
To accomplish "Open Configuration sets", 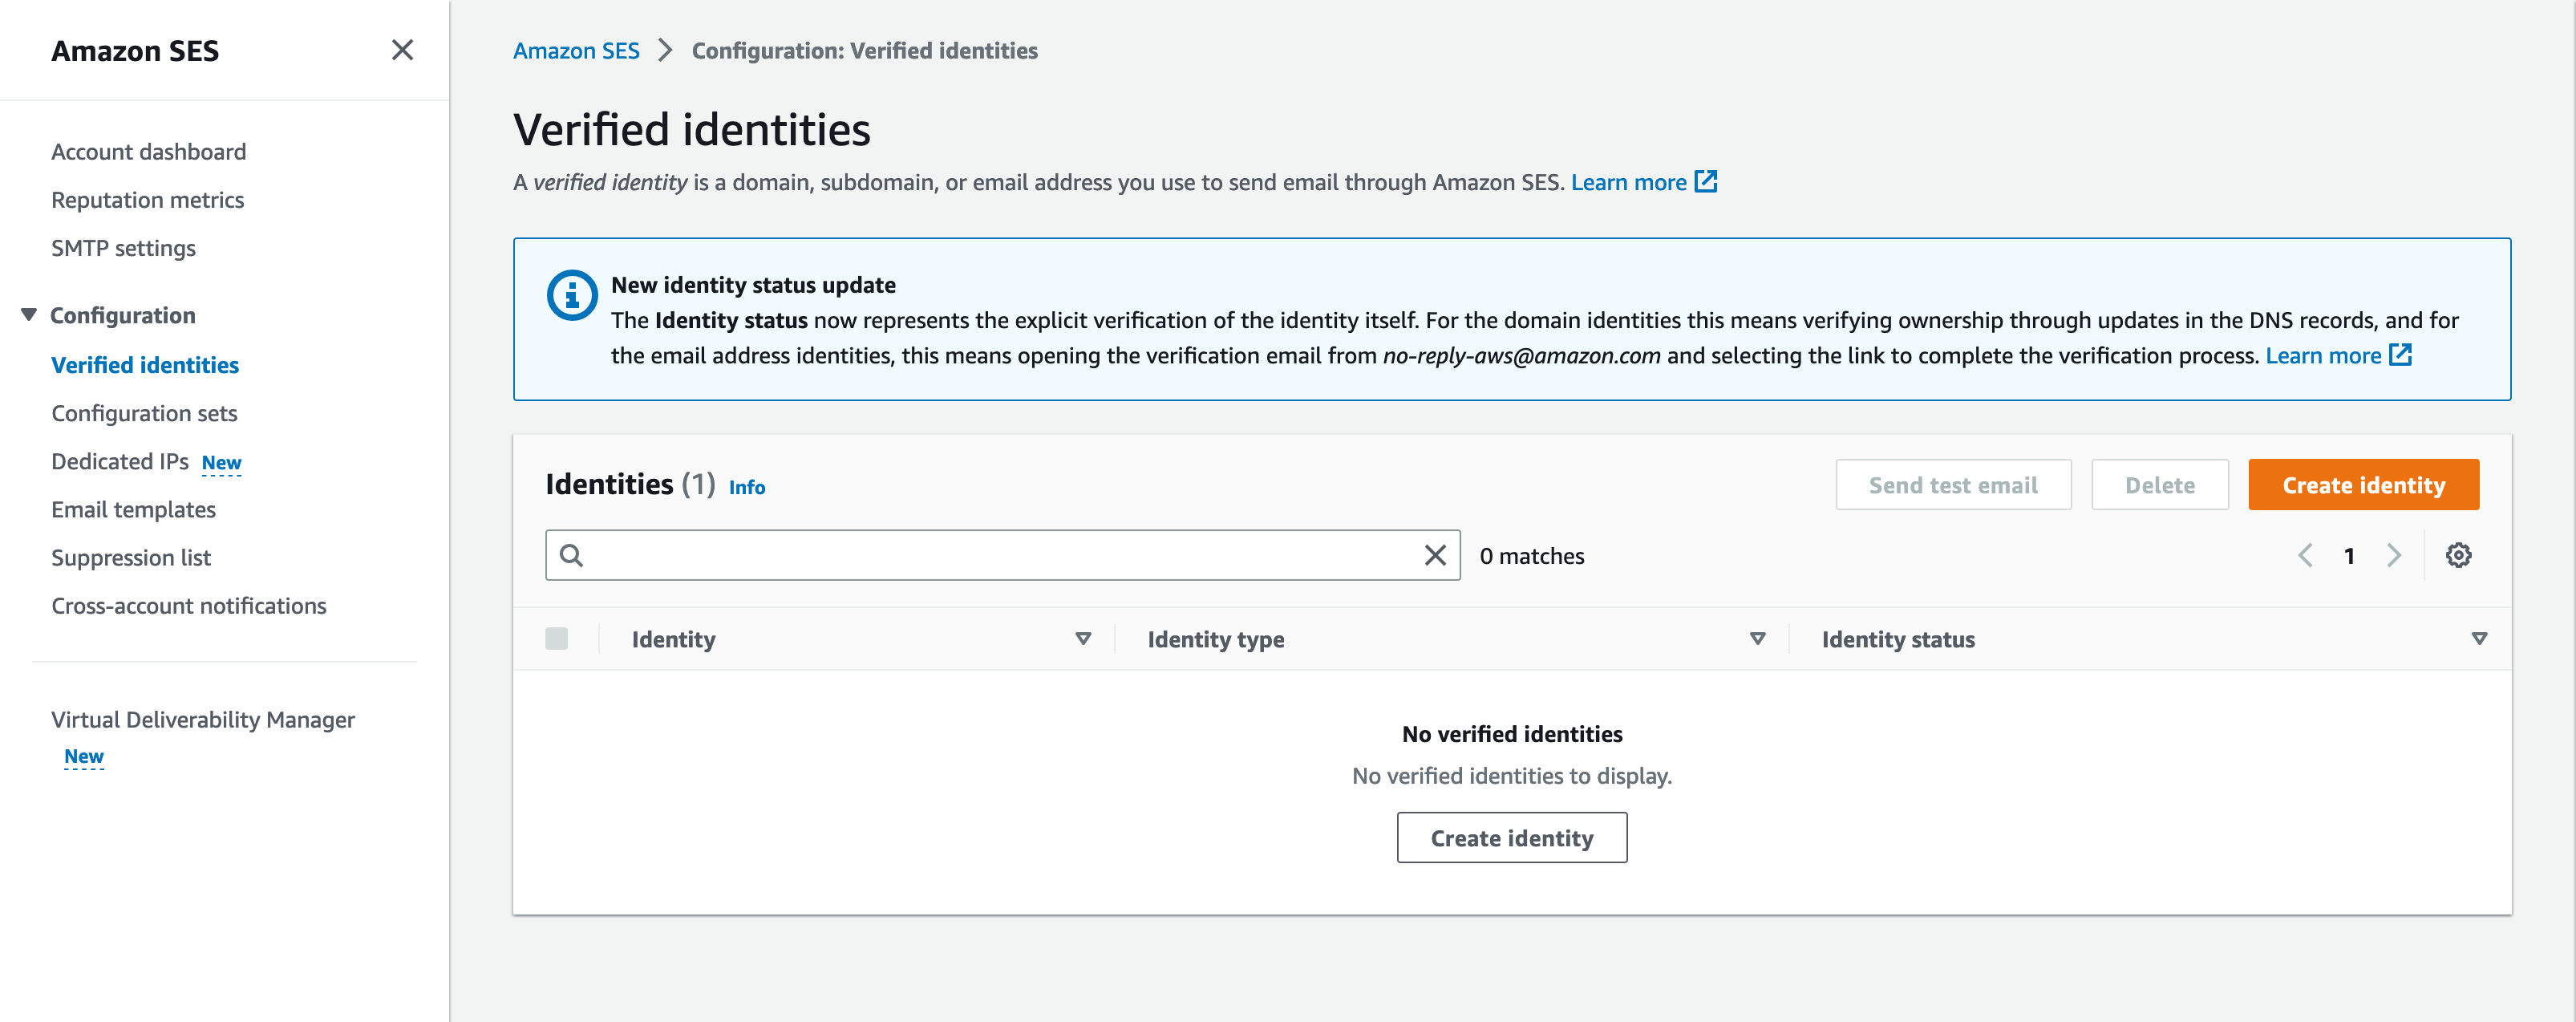I will [x=144, y=413].
